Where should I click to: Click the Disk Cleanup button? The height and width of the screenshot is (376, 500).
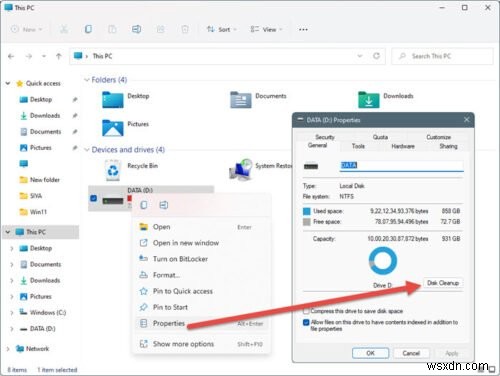click(x=443, y=283)
